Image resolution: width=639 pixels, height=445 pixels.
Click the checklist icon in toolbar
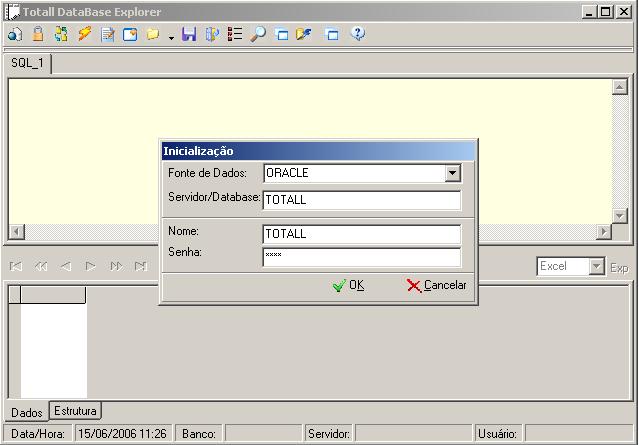pos(235,34)
